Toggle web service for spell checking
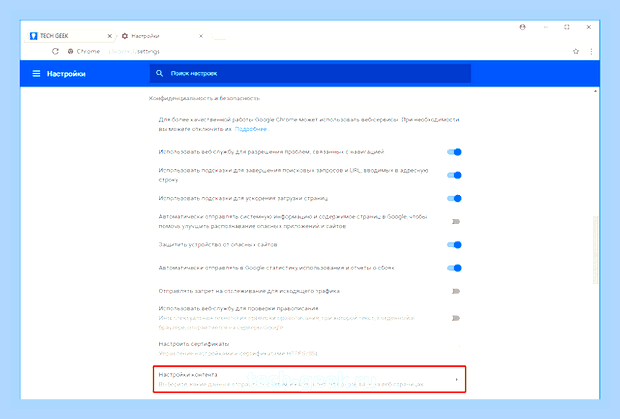The height and width of the screenshot is (419, 620). point(456,318)
